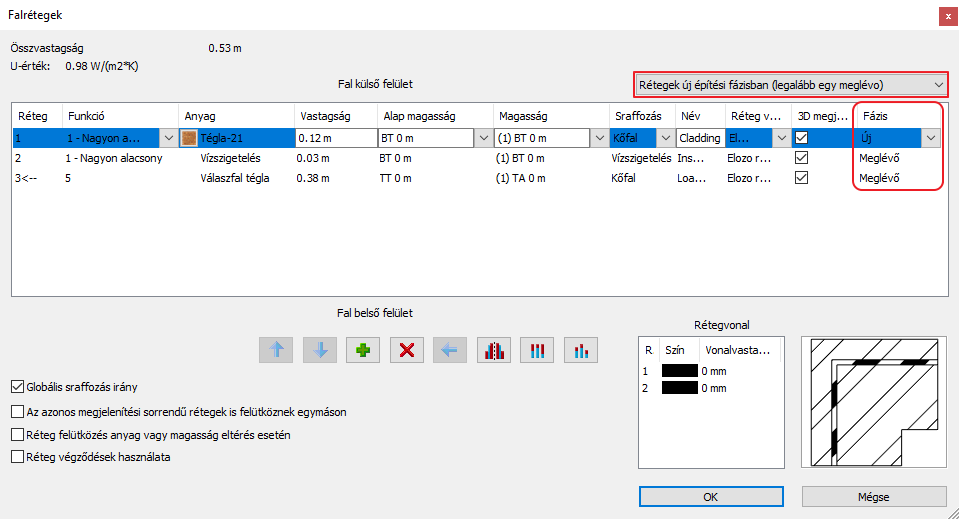Select row 3<-- layer number cell
Viewport: 959px width, 519px height.
click(x=26, y=178)
